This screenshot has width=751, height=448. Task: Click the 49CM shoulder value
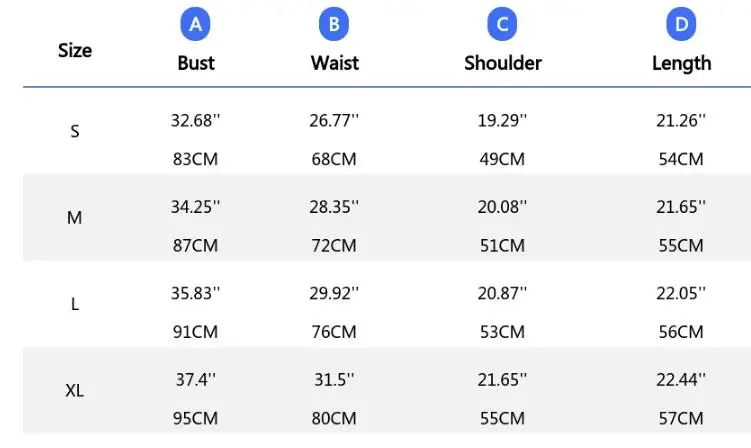pyautogui.click(x=502, y=159)
